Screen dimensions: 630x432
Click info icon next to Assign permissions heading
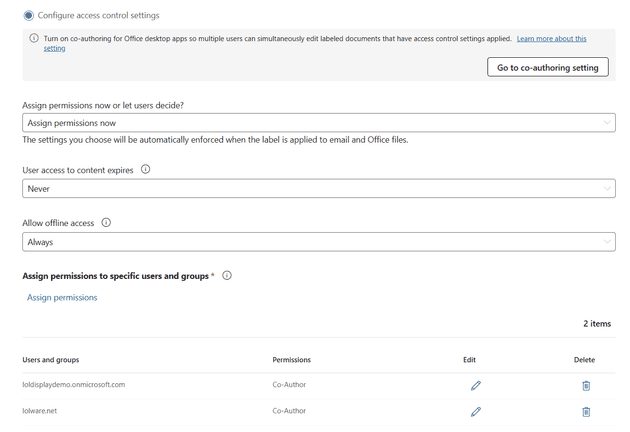(x=227, y=275)
